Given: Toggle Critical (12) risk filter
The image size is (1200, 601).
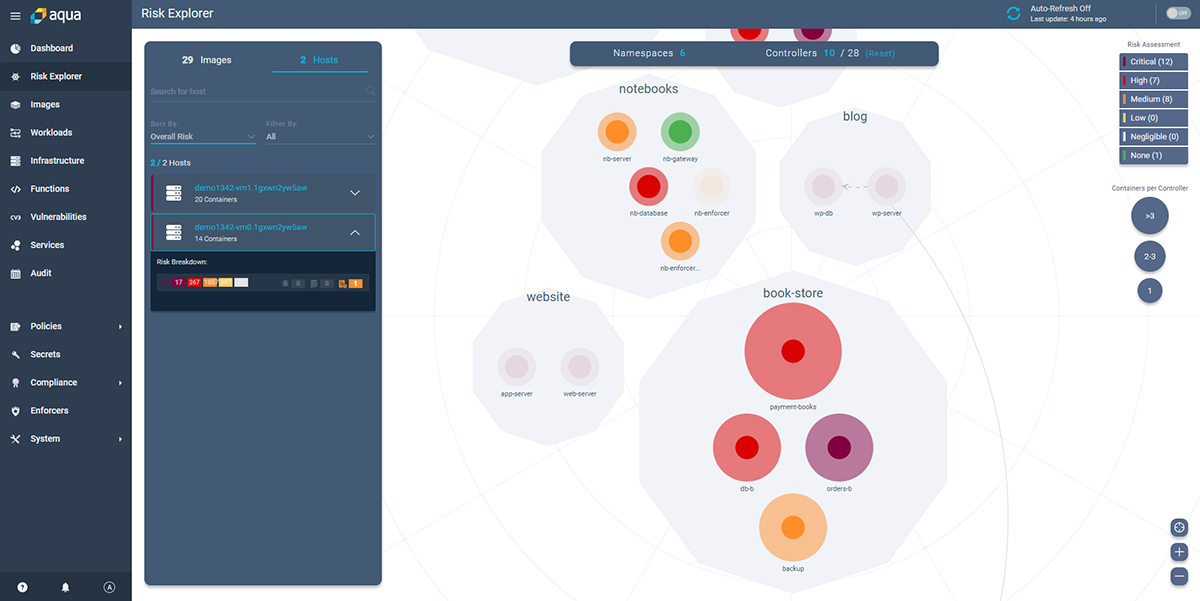Looking at the screenshot, I should click(x=1153, y=62).
